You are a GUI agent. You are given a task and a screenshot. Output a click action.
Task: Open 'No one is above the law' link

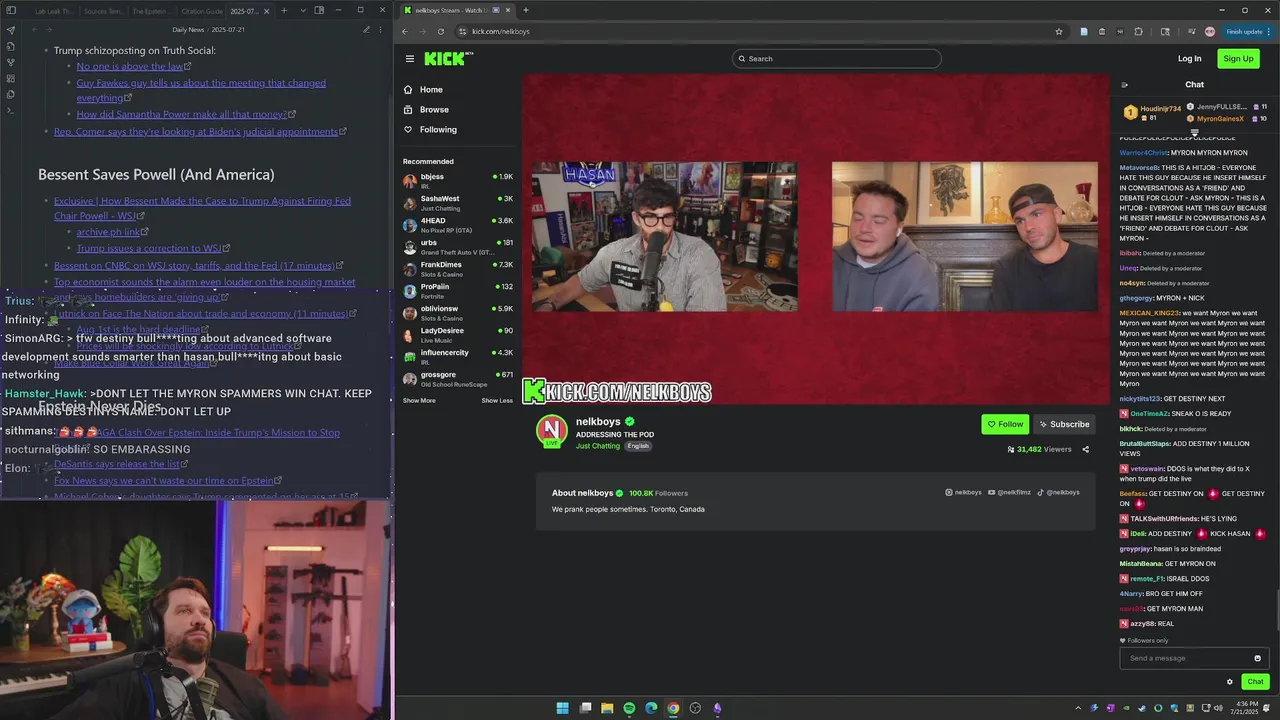(x=130, y=67)
